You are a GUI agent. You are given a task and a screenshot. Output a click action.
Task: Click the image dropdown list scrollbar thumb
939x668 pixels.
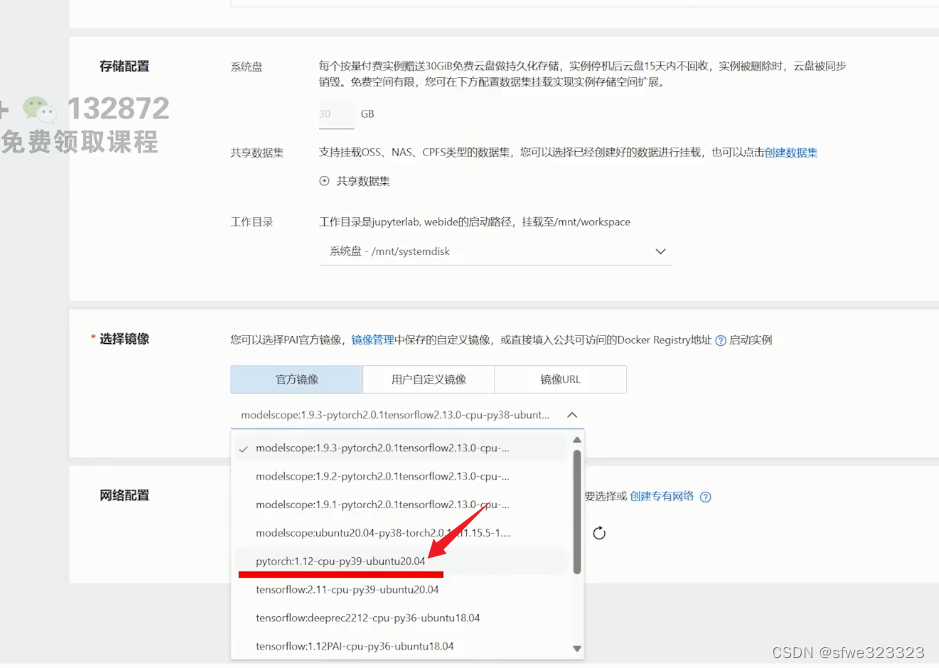pos(577,512)
